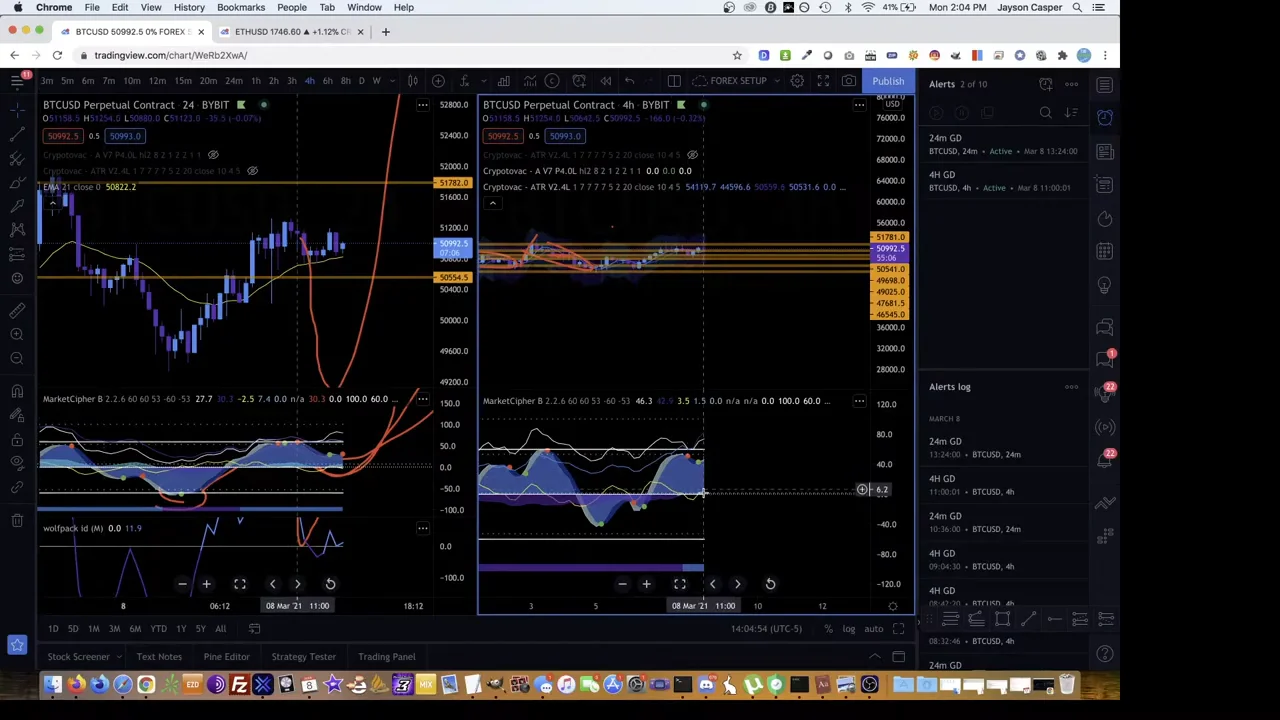Screen dimensions: 1280x720
Task: Open the FOREX SETUP layout dropdown
Action: (738, 81)
